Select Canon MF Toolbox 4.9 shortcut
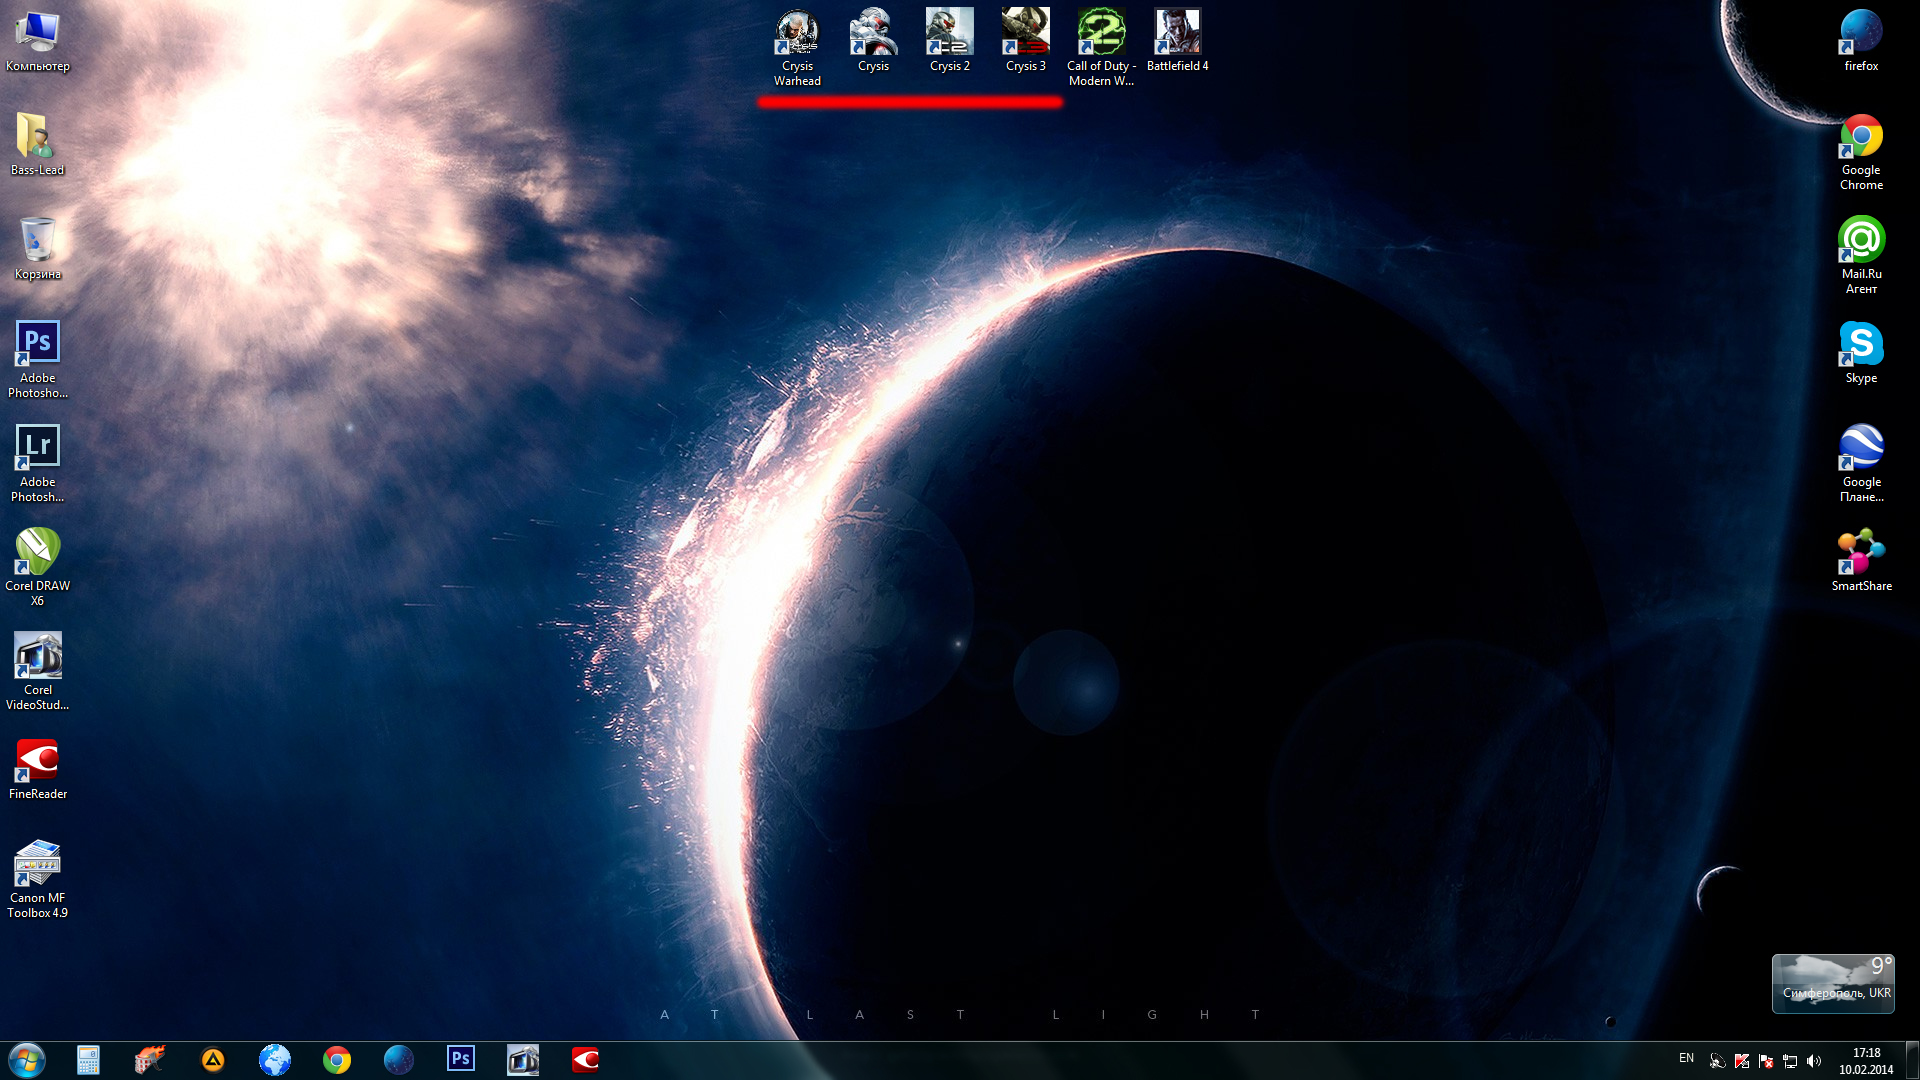 click(x=37, y=879)
